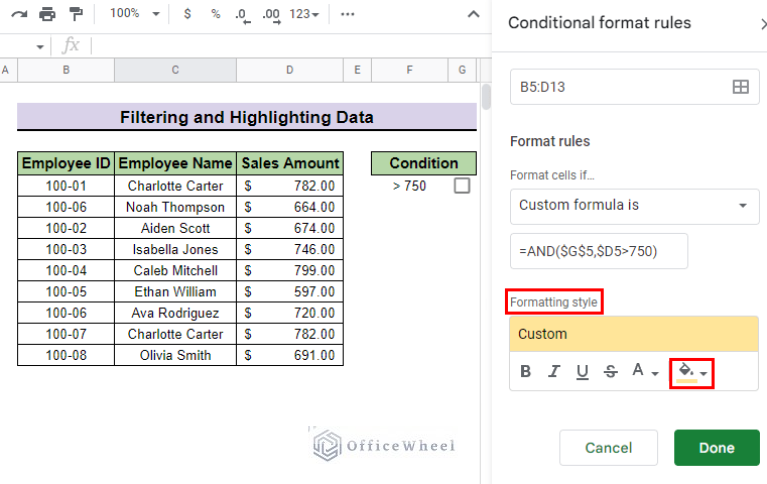The height and width of the screenshot is (484, 767).
Task: Select the paint format tool
Action: [76, 14]
